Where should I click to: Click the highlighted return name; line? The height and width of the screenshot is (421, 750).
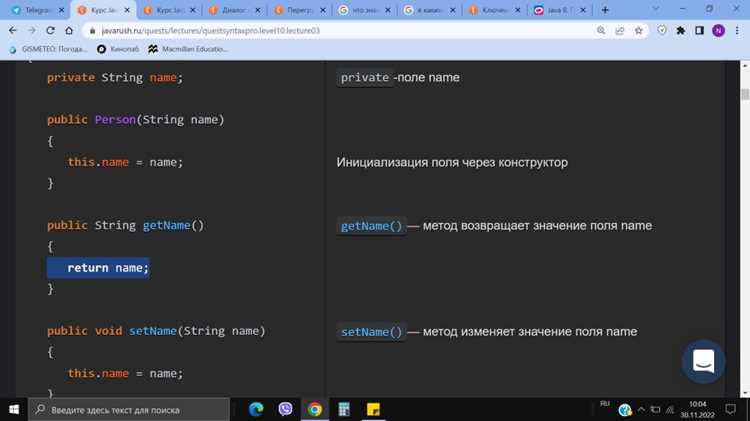click(98, 268)
